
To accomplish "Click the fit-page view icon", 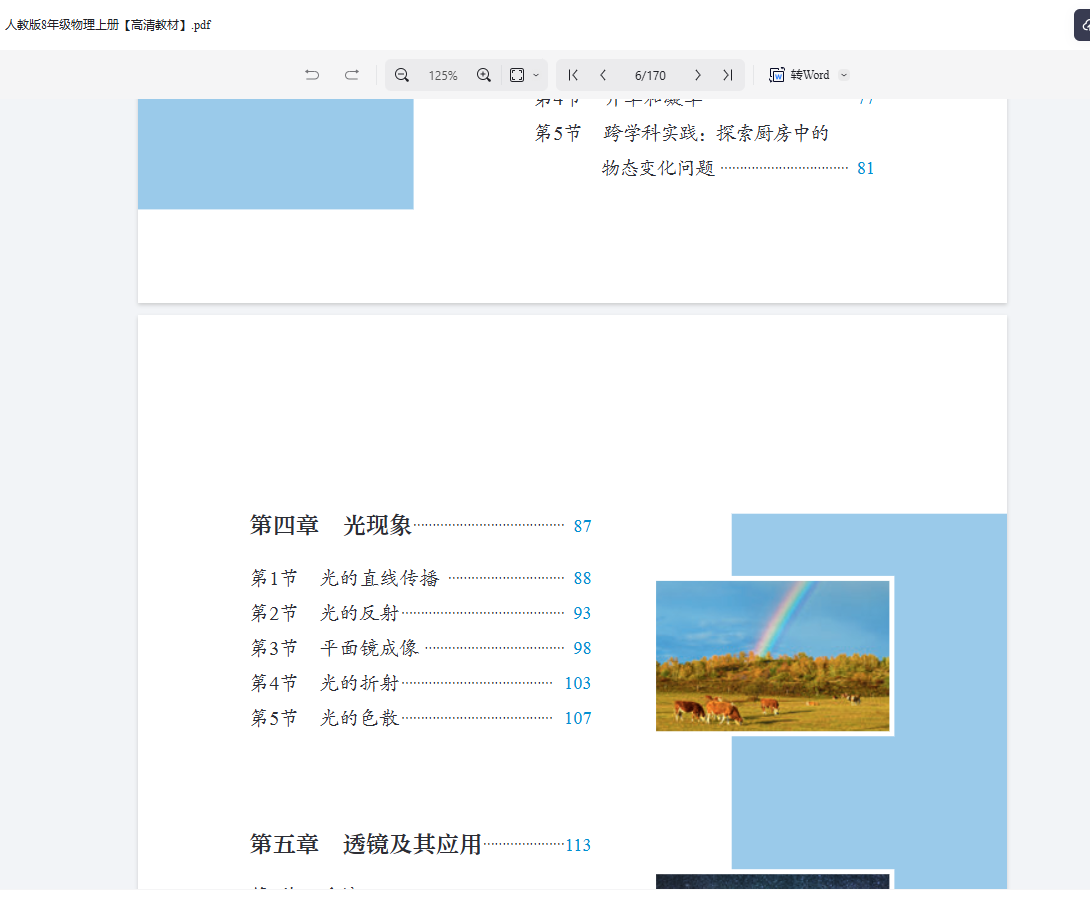I will 516,75.
